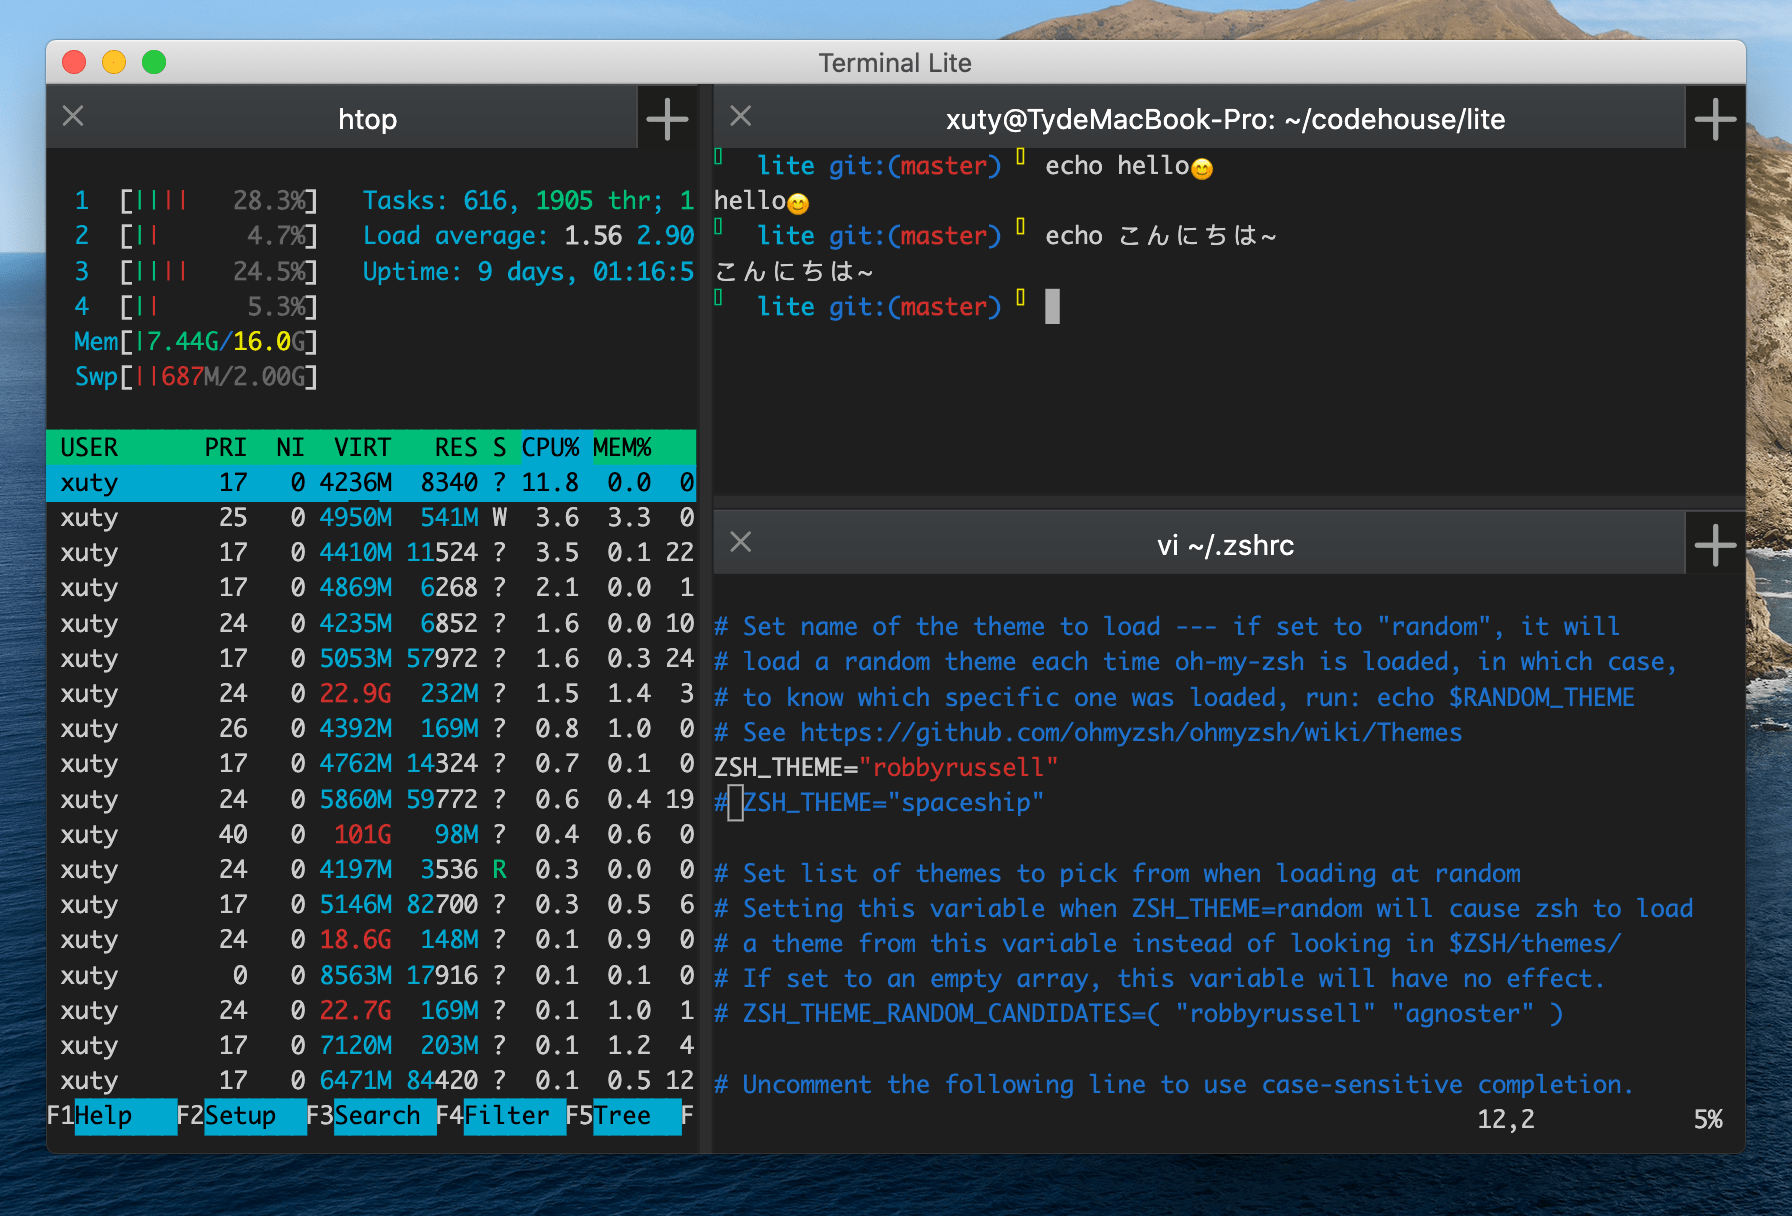Open a new tab in the shell pane
The width and height of the screenshot is (1792, 1216).
(x=1715, y=117)
